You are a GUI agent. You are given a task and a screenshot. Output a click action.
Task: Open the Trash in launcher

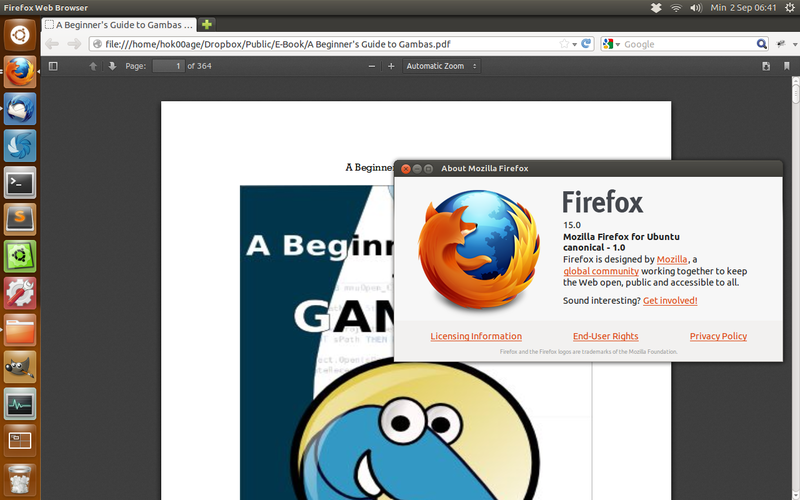(20, 480)
